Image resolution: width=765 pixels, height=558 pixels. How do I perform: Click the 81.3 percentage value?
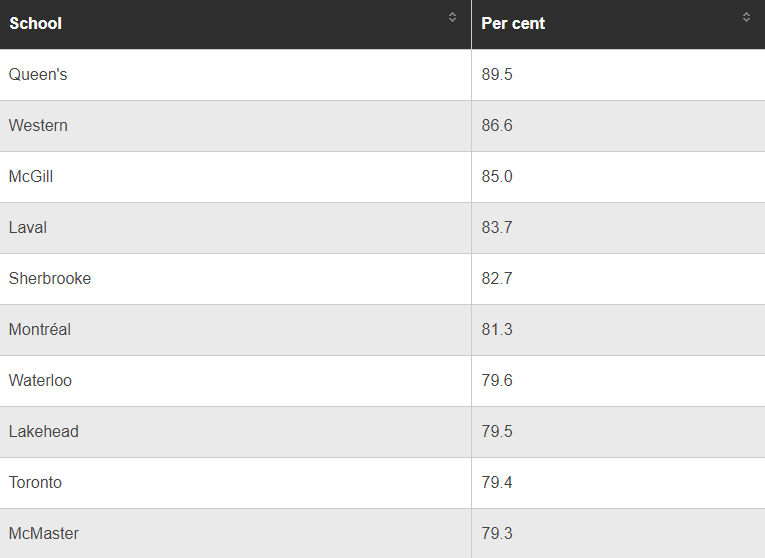point(497,330)
